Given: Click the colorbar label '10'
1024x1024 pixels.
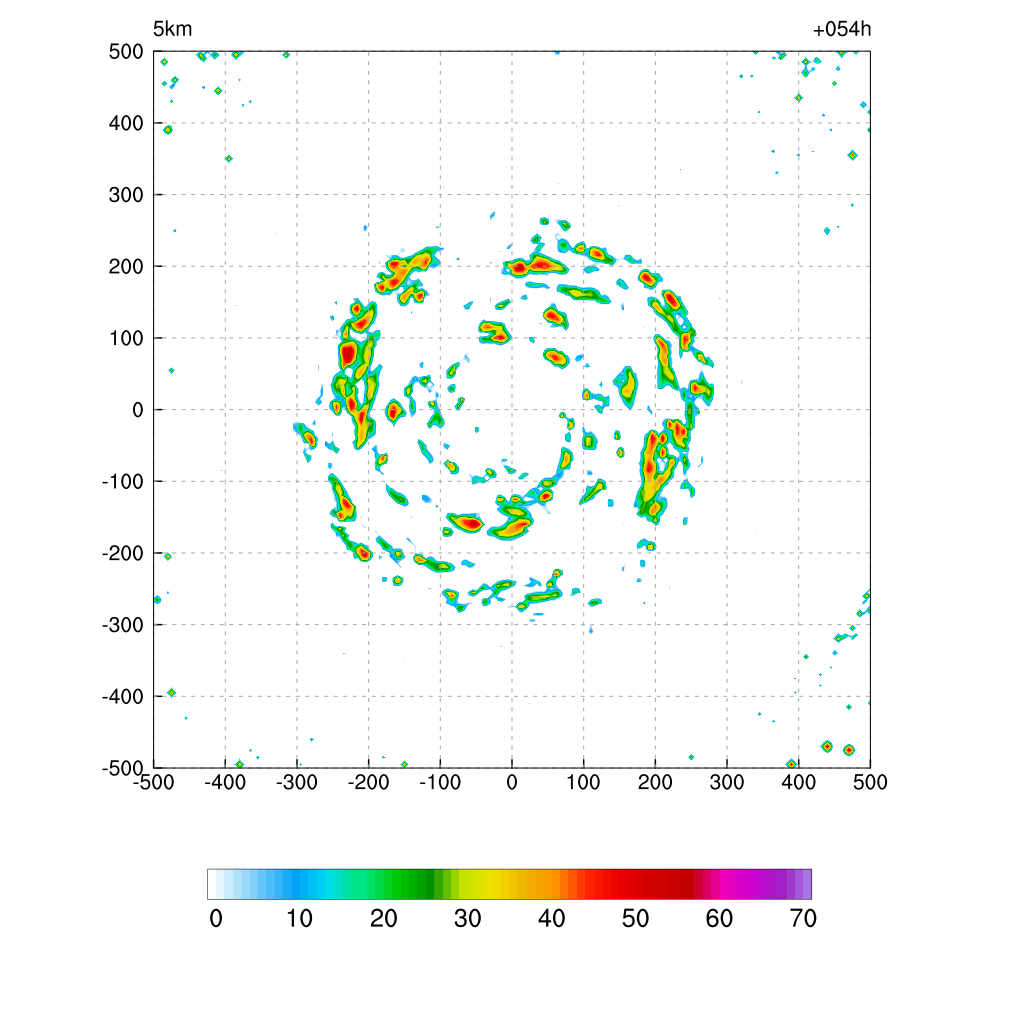Looking at the screenshot, I should 300,919.
